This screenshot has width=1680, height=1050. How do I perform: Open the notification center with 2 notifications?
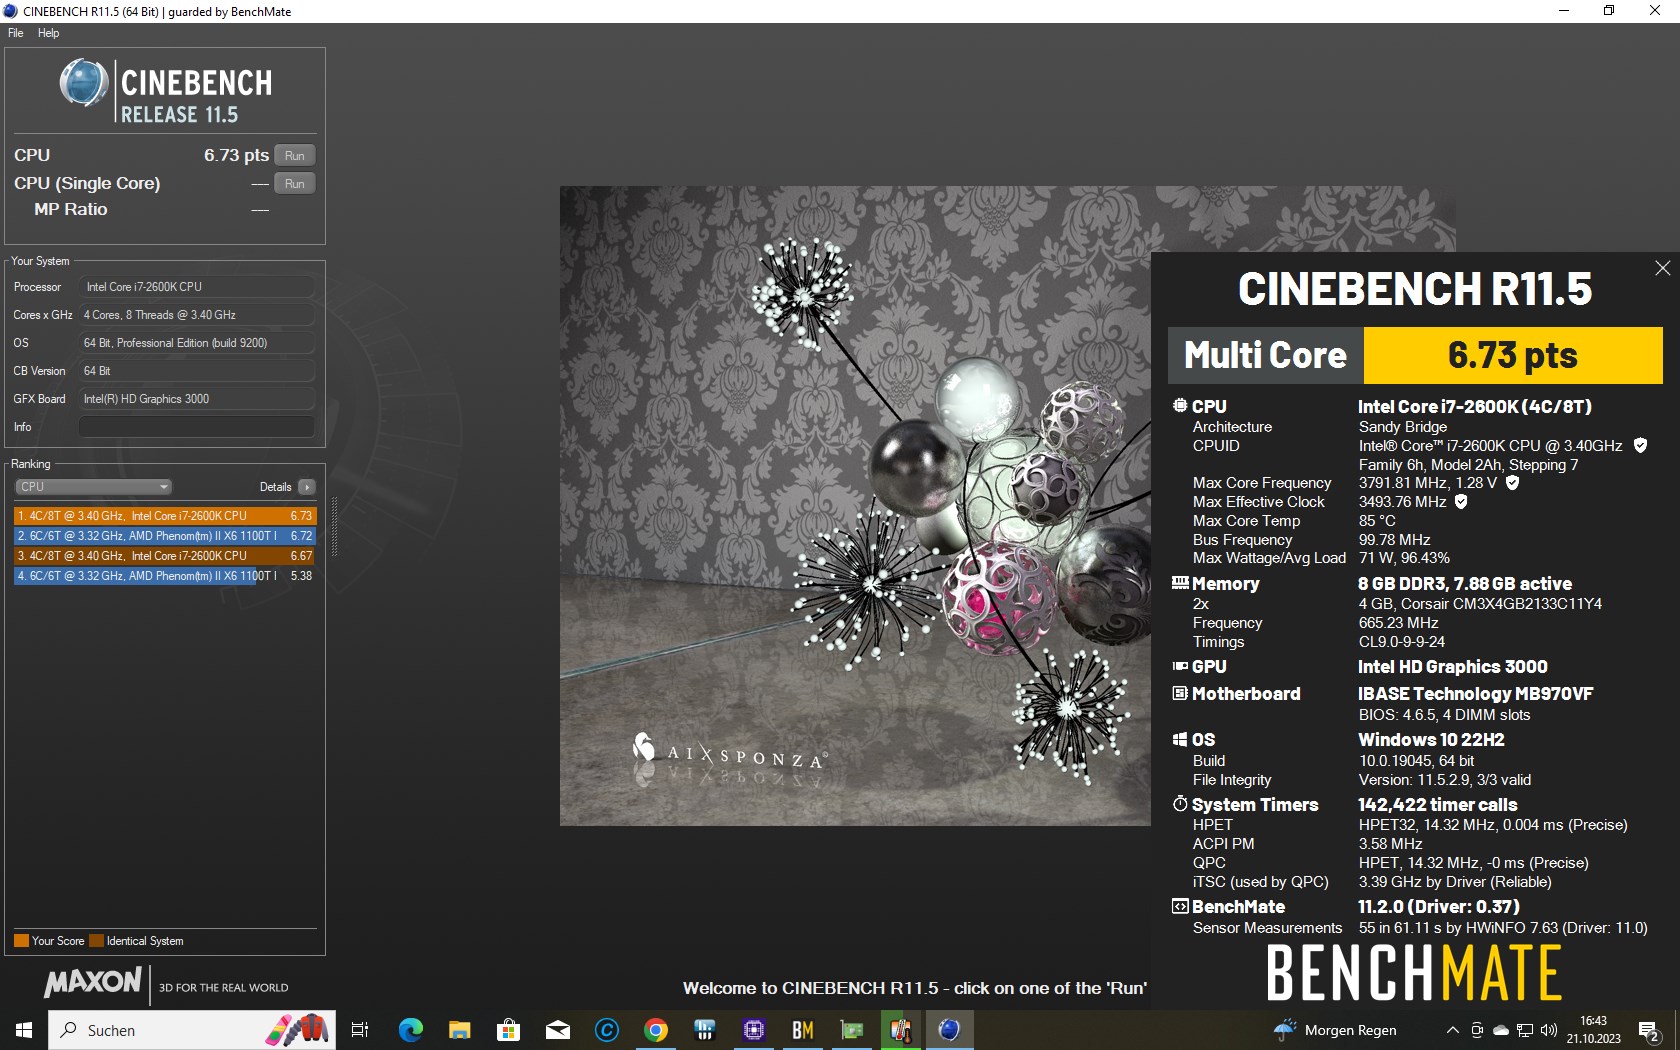pos(1650,1030)
